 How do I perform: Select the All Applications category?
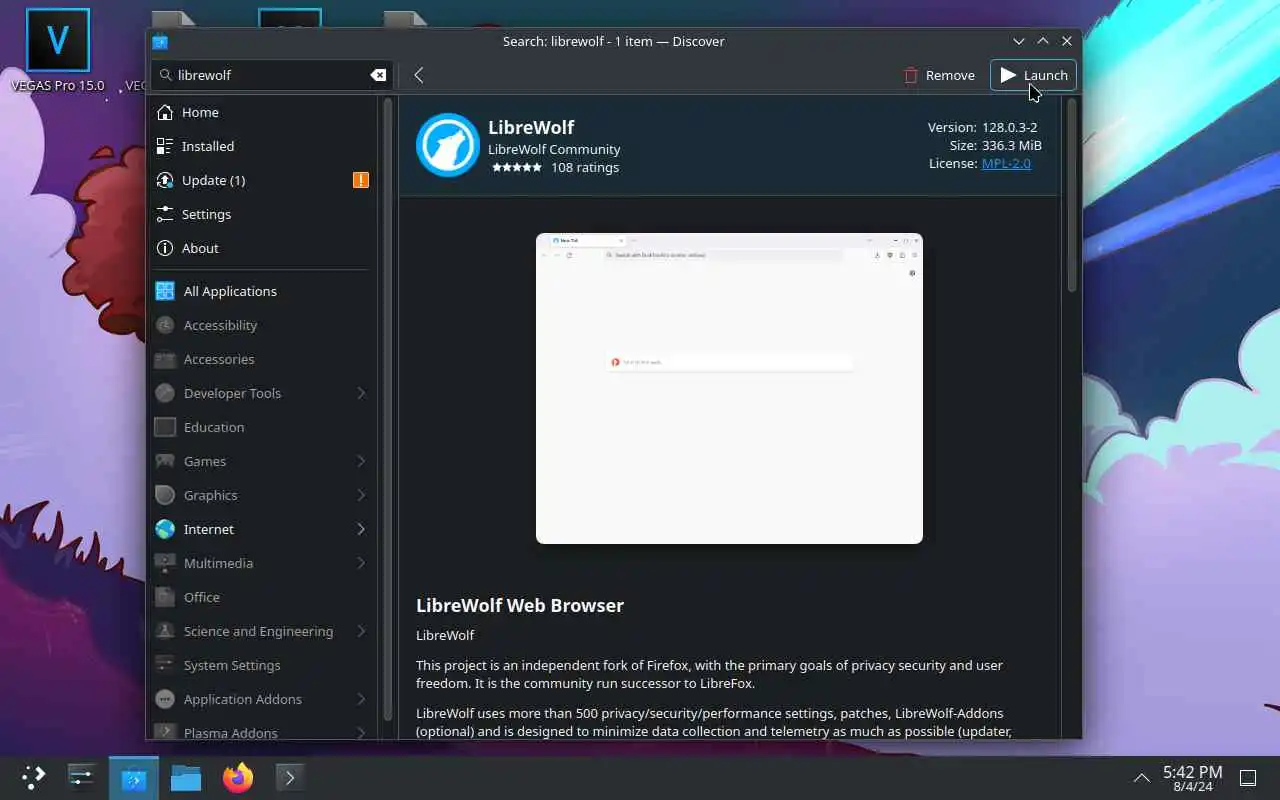point(262,291)
